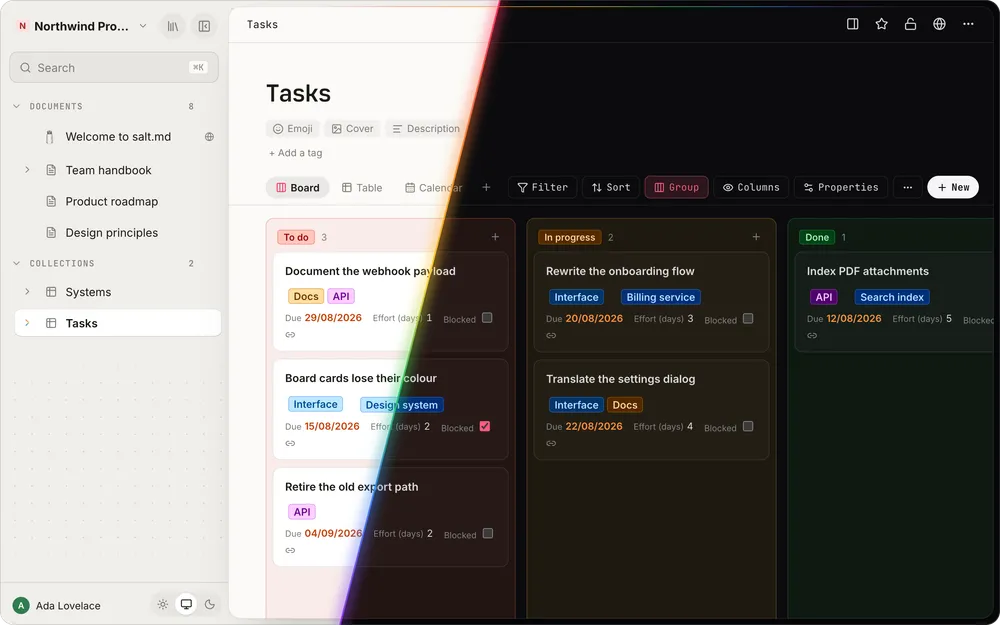Click Northwind workspace logo icon
The image size is (1000, 625).
click(23, 26)
